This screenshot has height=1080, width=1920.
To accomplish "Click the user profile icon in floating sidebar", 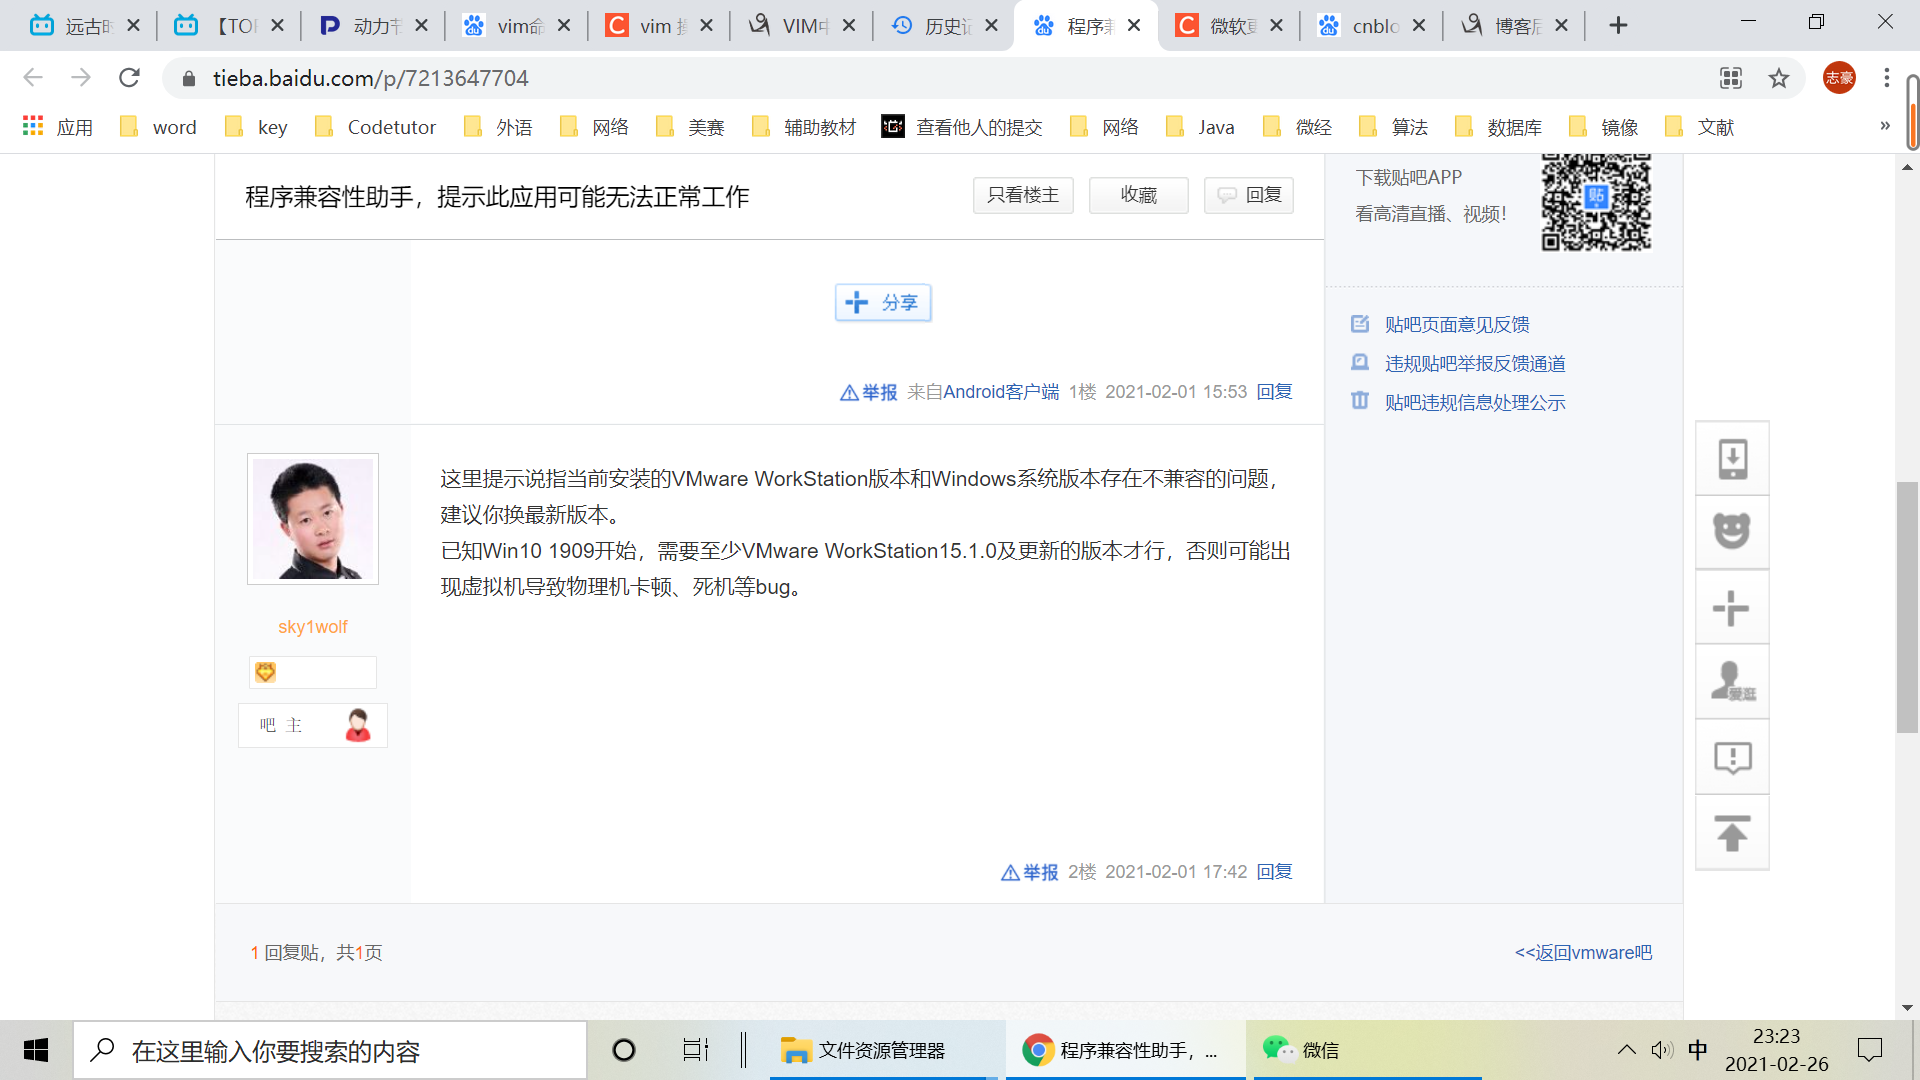I will click(1732, 682).
